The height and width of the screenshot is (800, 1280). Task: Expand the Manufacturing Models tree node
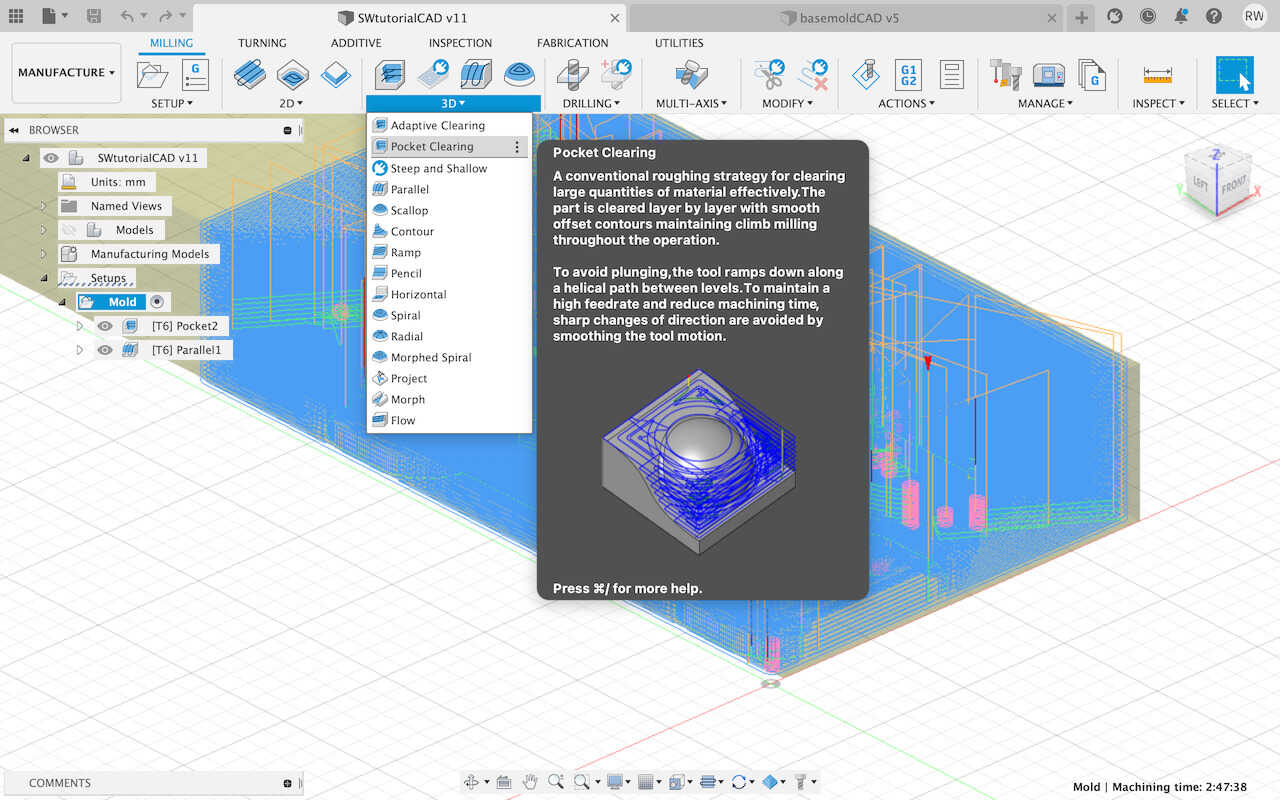pos(44,254)
